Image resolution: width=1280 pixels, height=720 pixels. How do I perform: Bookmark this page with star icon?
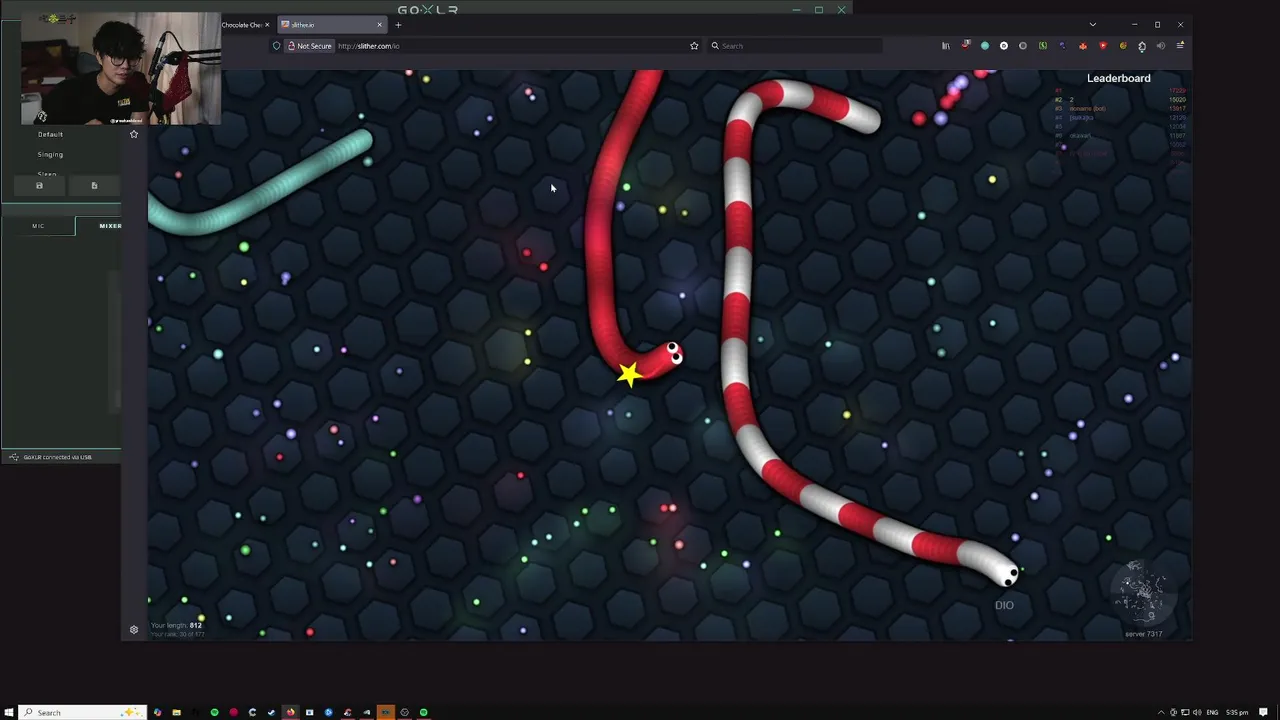pyautogui.click(x=694, y=46)
